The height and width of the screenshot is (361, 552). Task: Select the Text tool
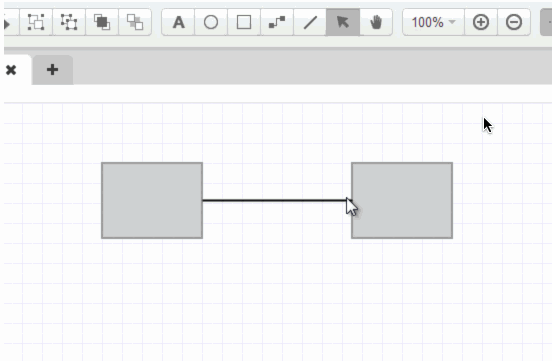178,22
